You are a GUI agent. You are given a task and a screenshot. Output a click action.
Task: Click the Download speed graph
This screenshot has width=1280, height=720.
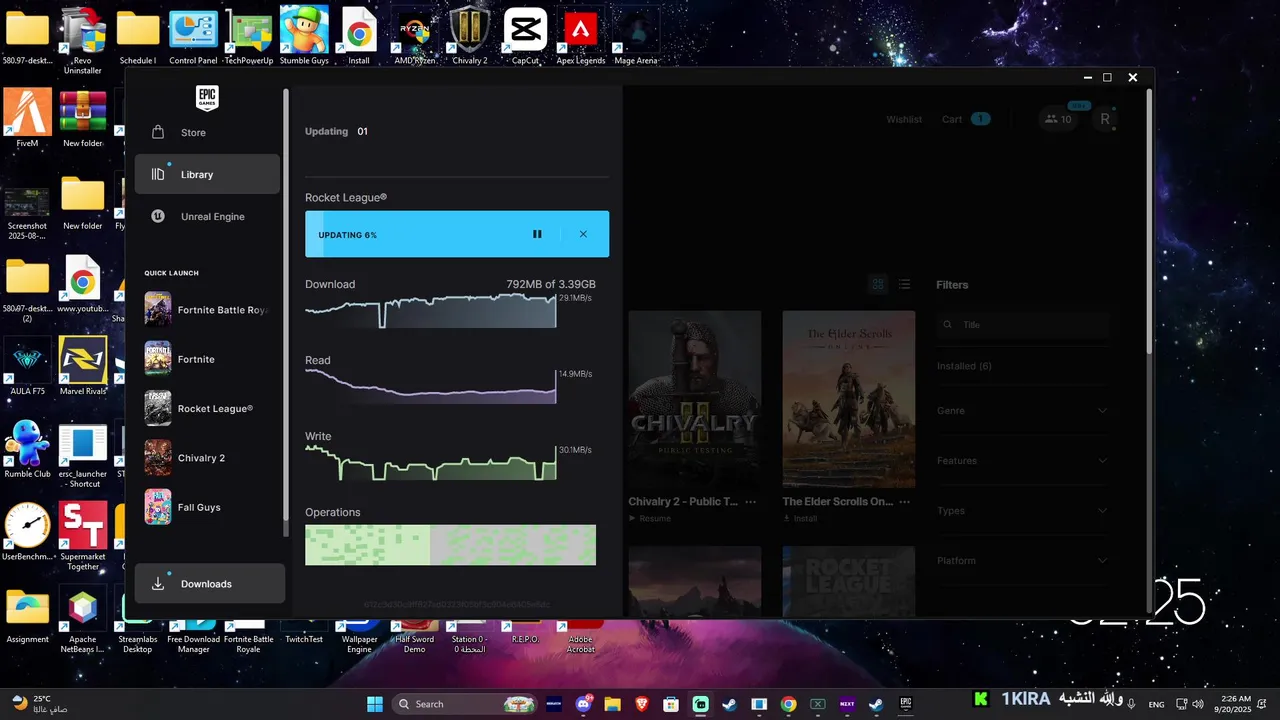click(430, 311)
